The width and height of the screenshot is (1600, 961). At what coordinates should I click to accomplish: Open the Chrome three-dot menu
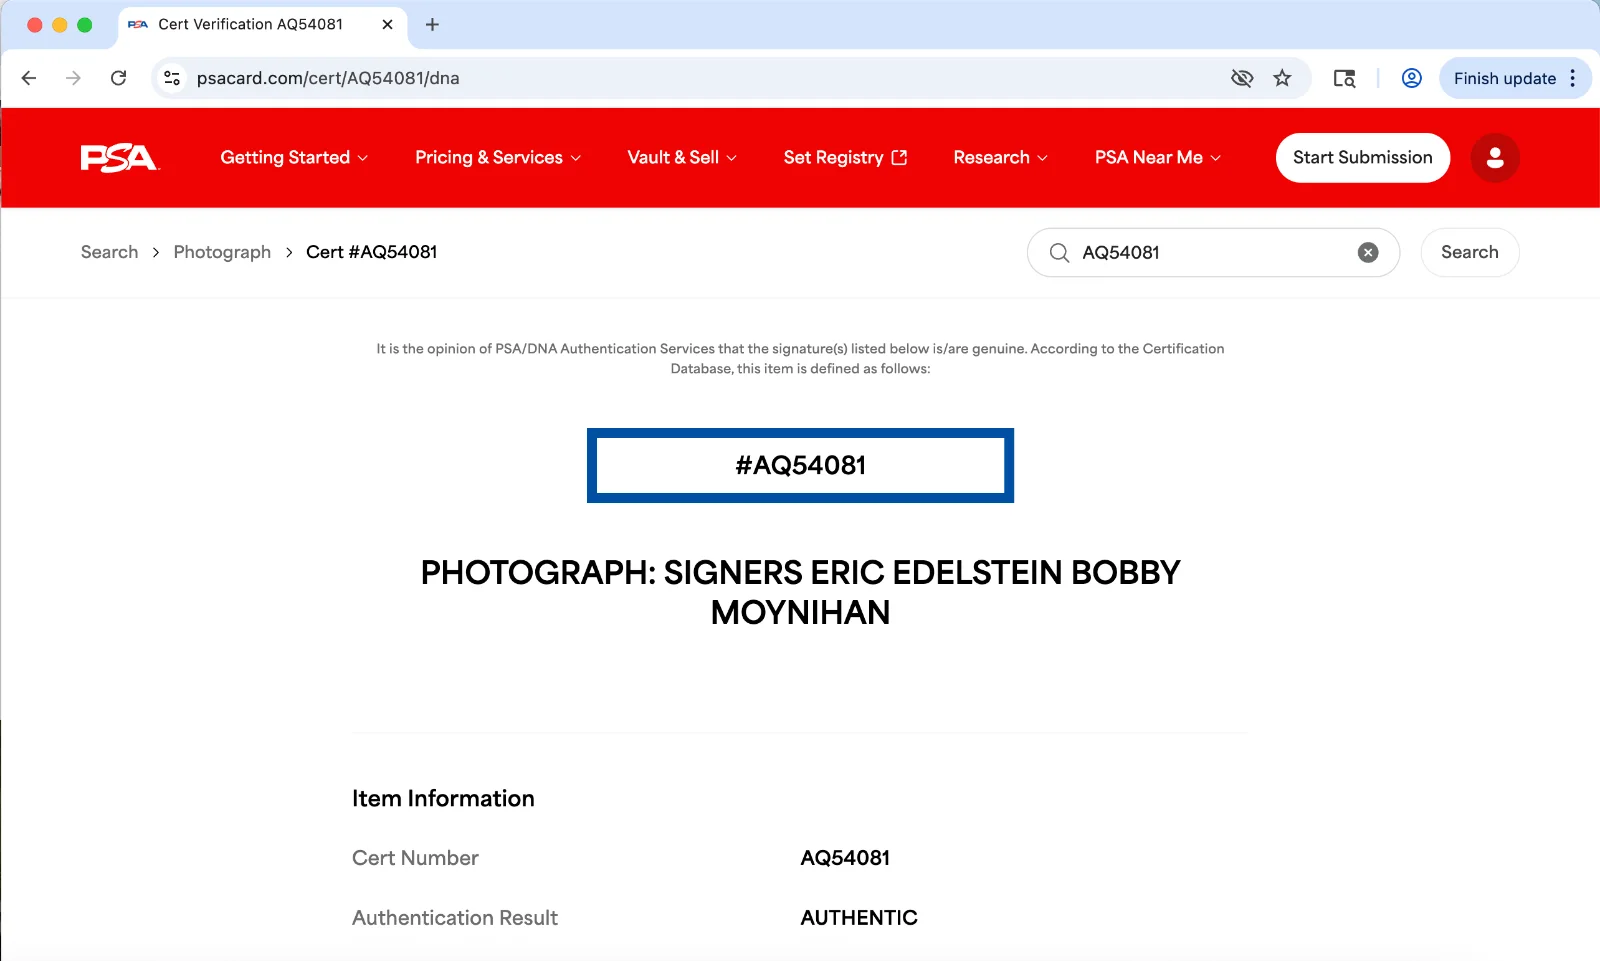click(x=1572, y=78)
